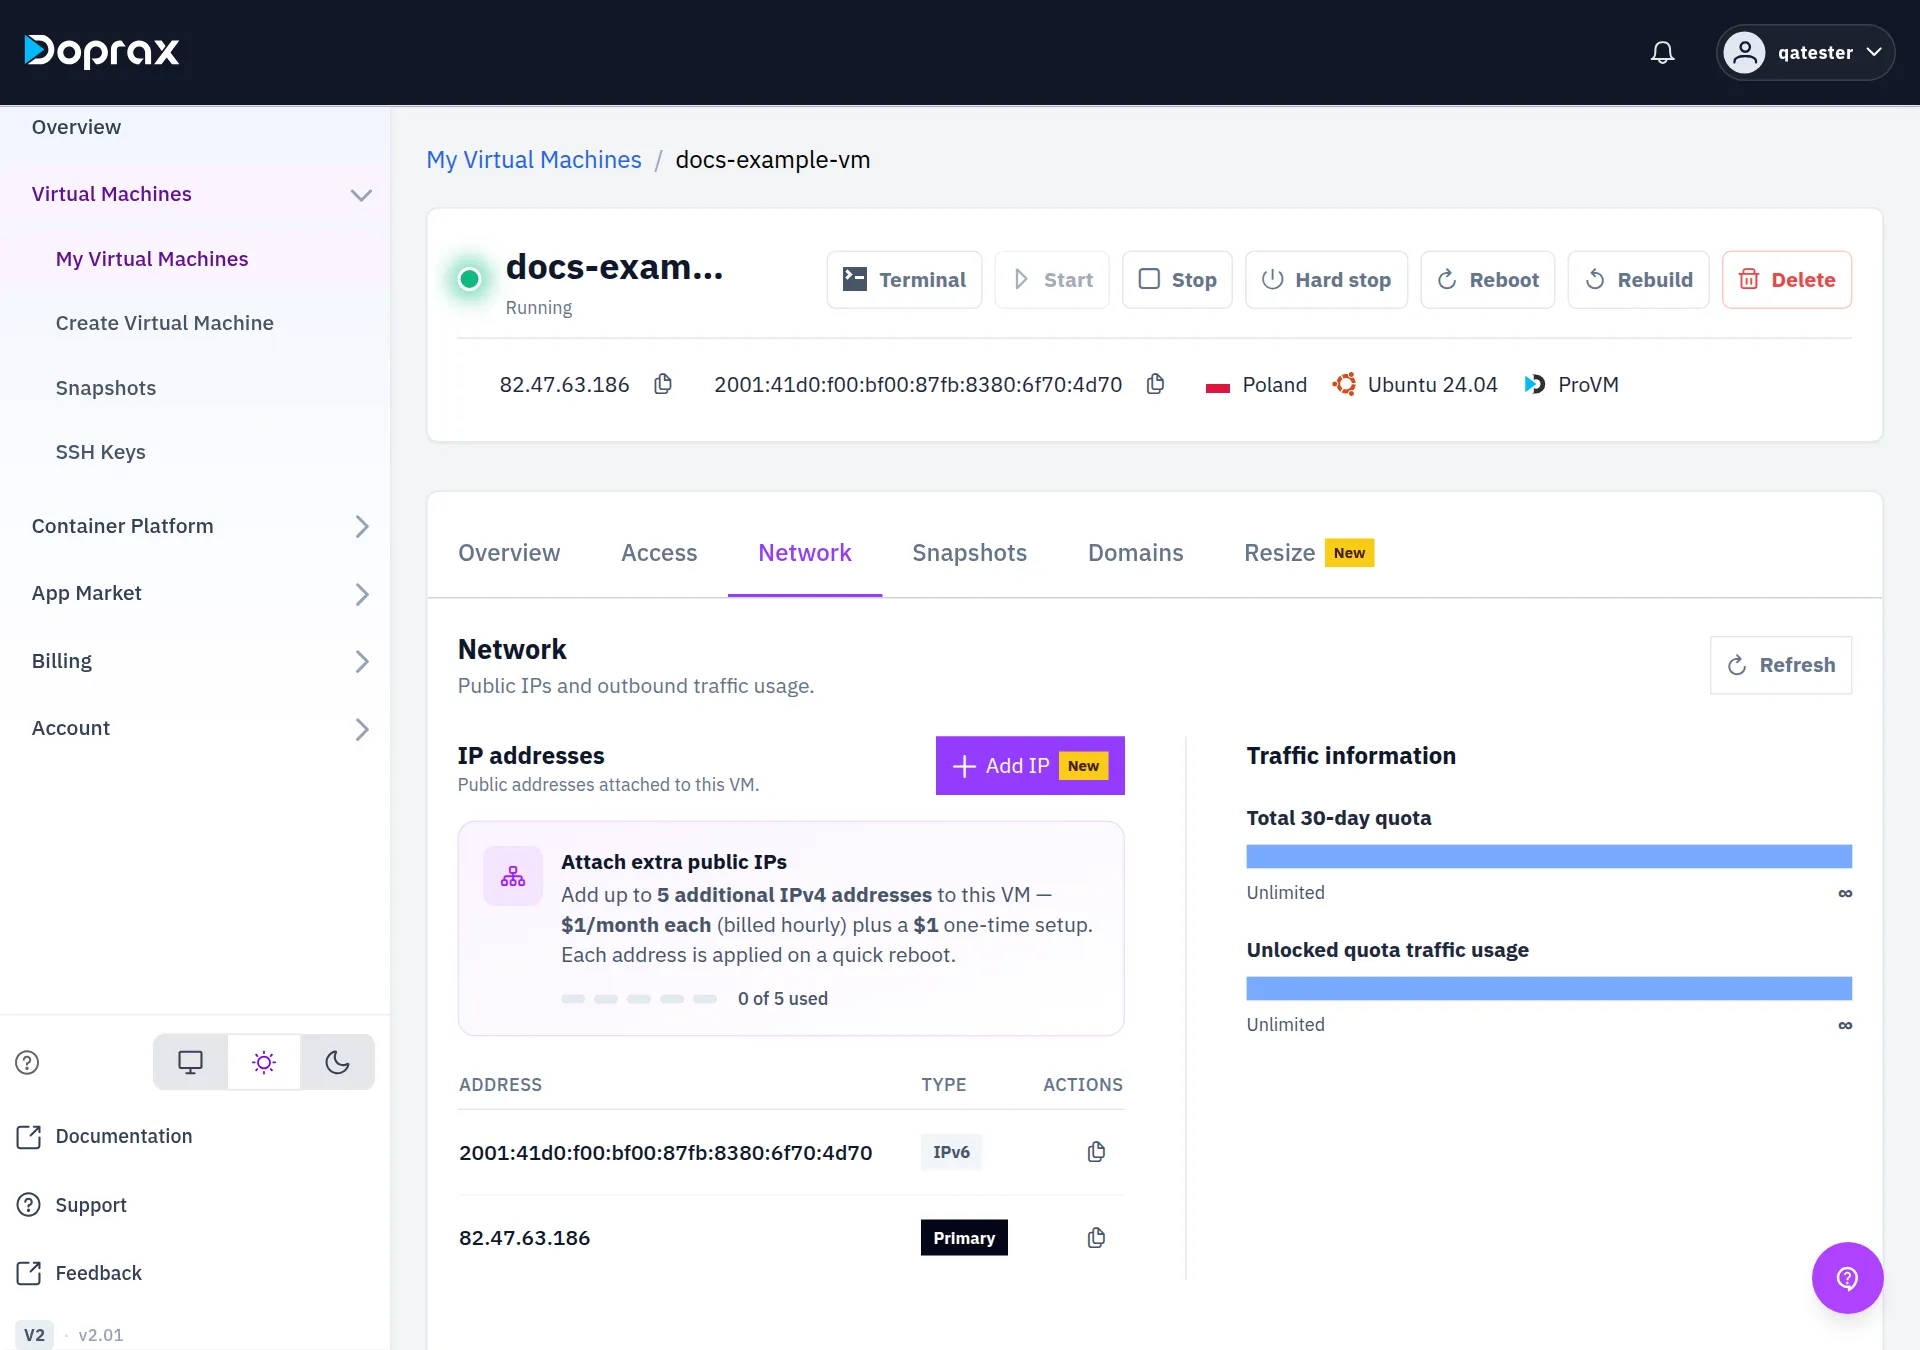Click the help question mark icon in sidebar
Screen dimensions: 1920x1350
coord(27,1062)
